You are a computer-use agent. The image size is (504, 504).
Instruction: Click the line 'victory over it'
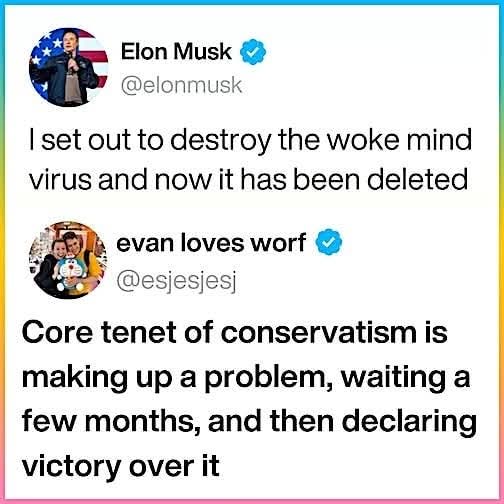click(x=121, y=466)
